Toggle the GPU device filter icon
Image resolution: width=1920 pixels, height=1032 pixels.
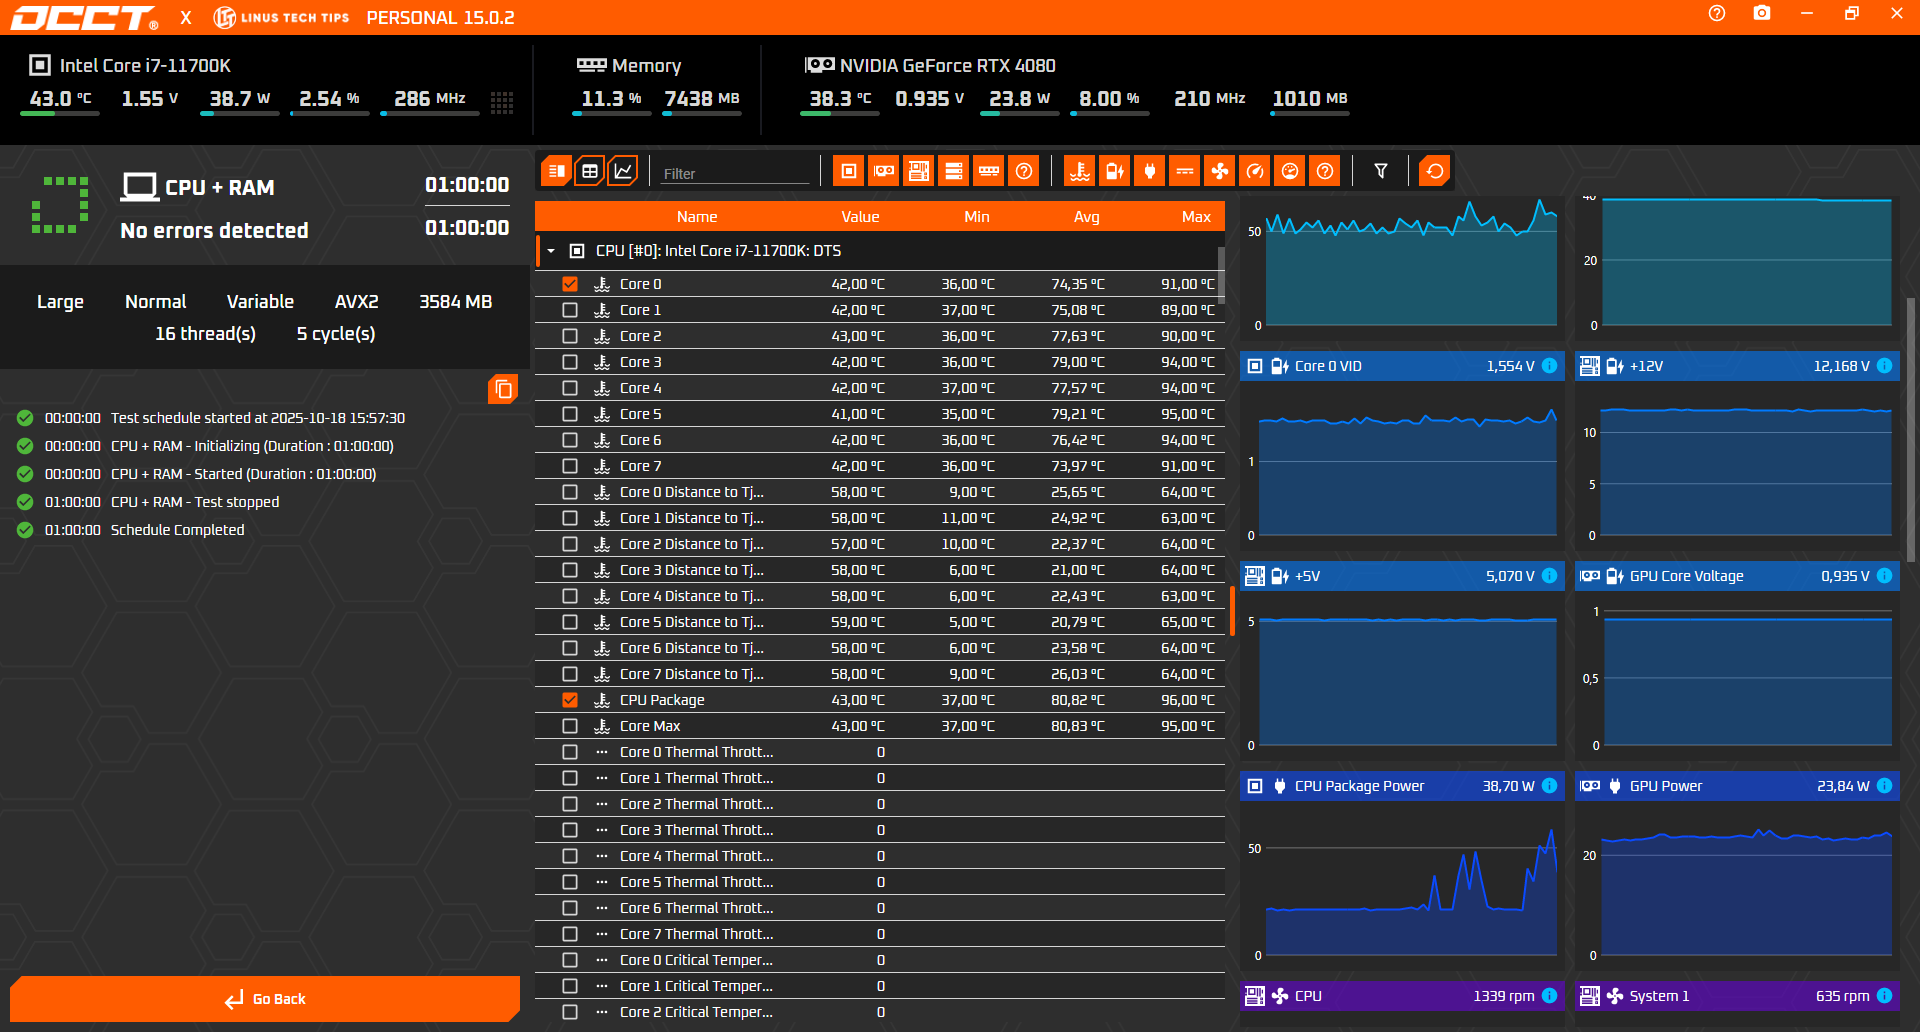tap(884, 171)
